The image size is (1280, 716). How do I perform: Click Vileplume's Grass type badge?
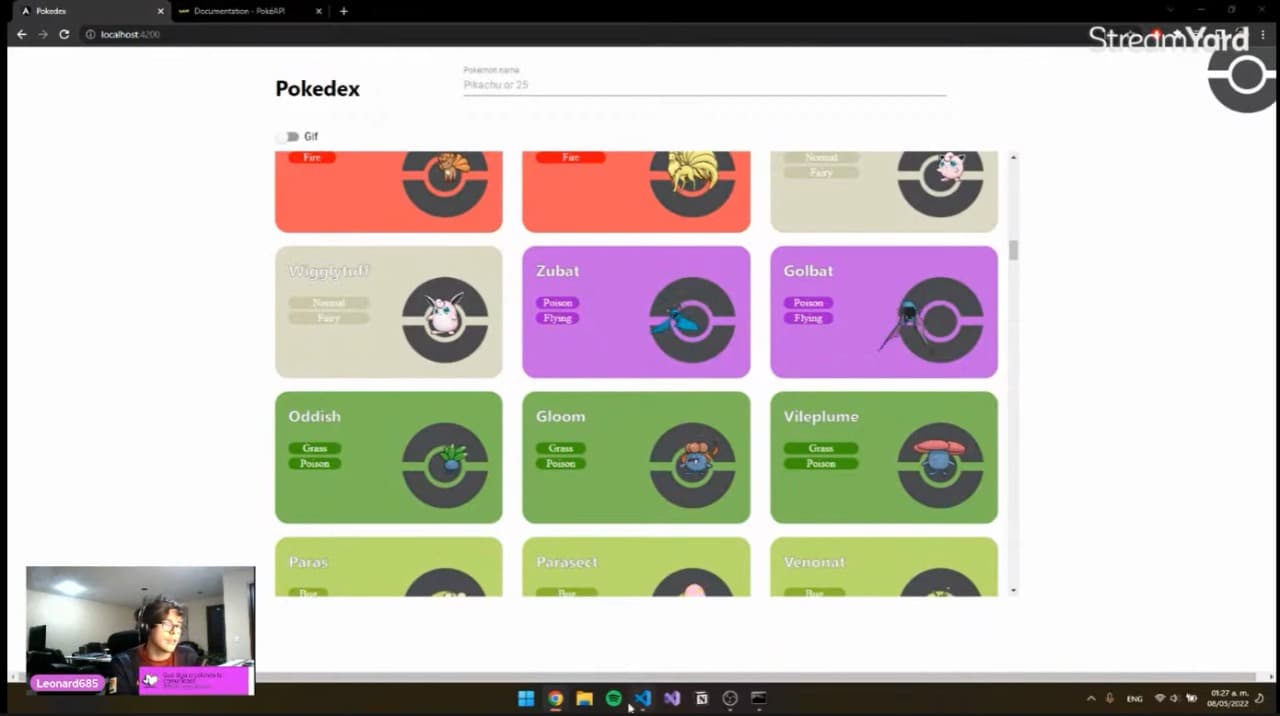821,448
